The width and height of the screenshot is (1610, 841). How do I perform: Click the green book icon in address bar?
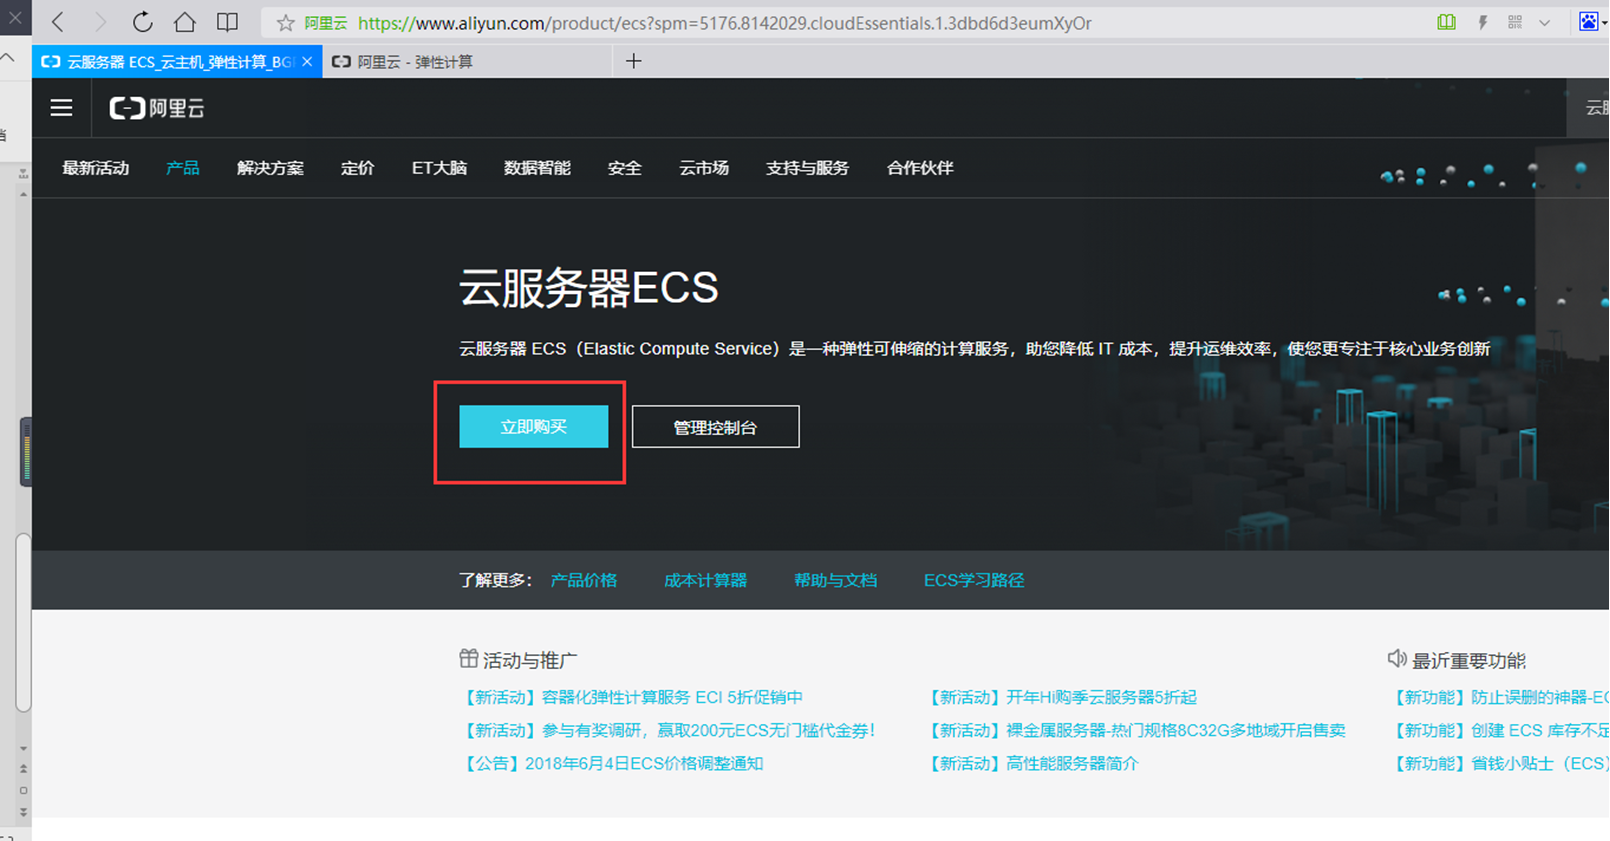1446,22
